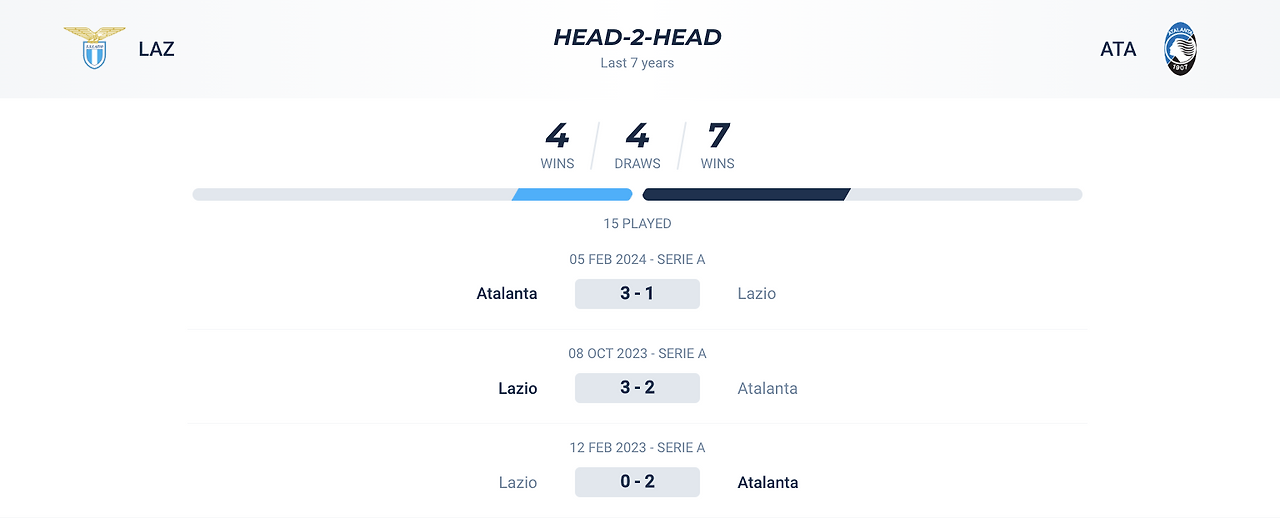Click Lazio in the 05 Feb 2024 match

tap(757, 294)
